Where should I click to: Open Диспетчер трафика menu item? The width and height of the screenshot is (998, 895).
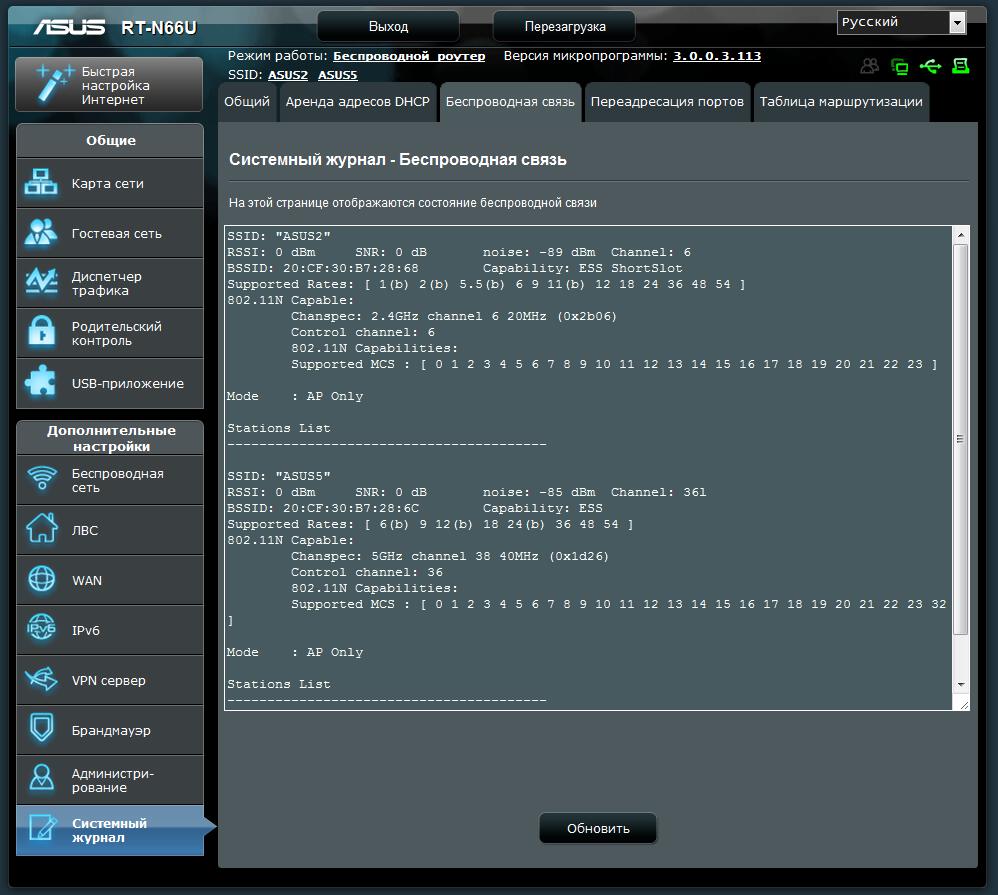click(110, 283)
